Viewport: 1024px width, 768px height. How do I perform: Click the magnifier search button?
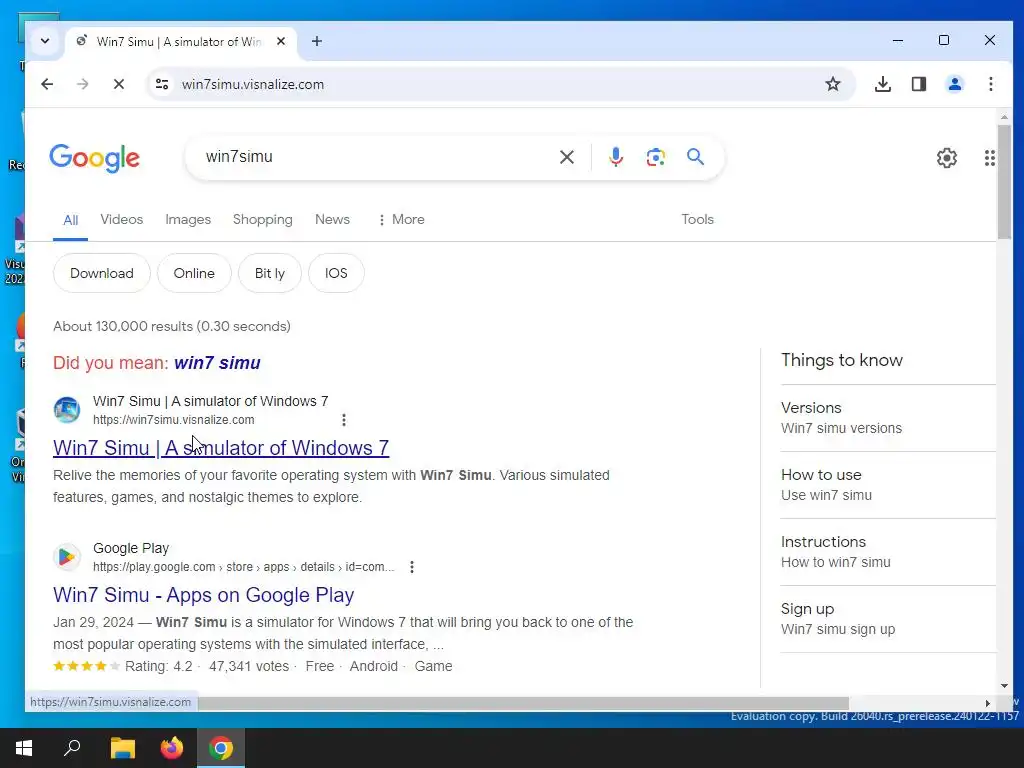click(x=696, y=157)
